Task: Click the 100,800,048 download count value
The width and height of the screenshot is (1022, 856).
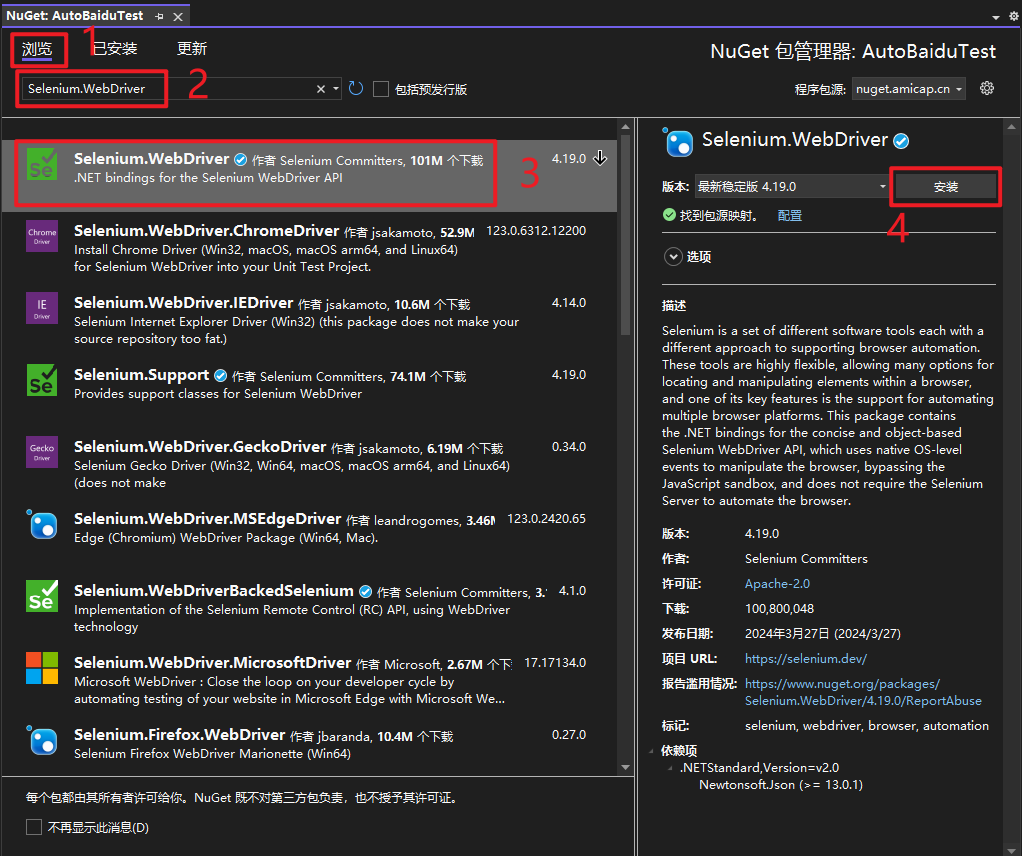Action: point(780,609)
